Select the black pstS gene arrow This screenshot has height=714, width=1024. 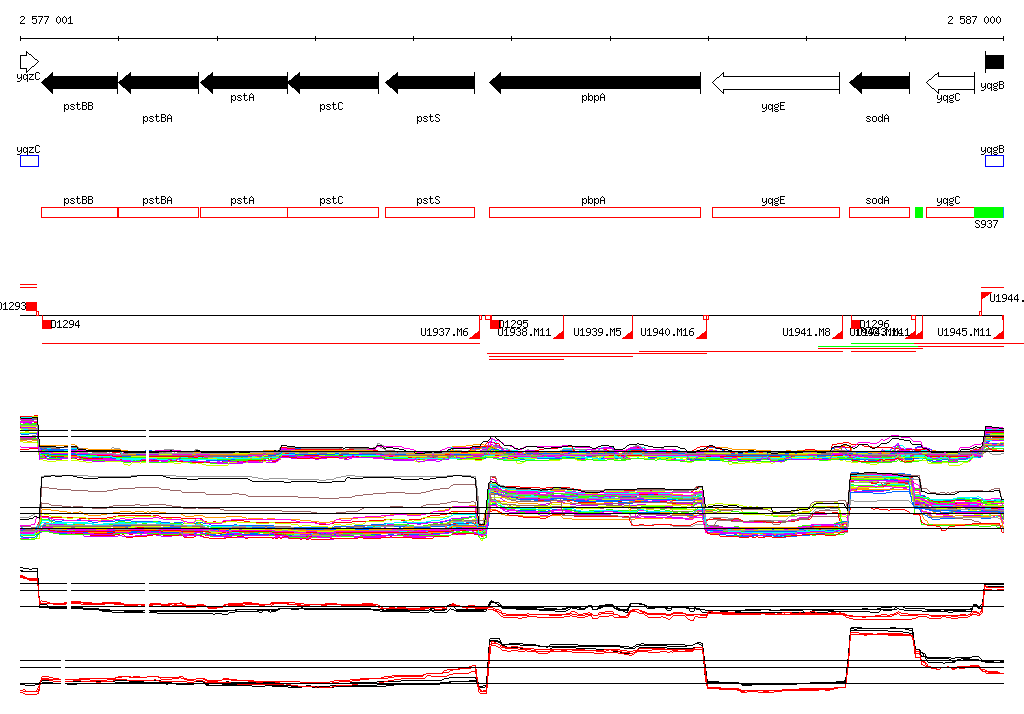point(430,83)
